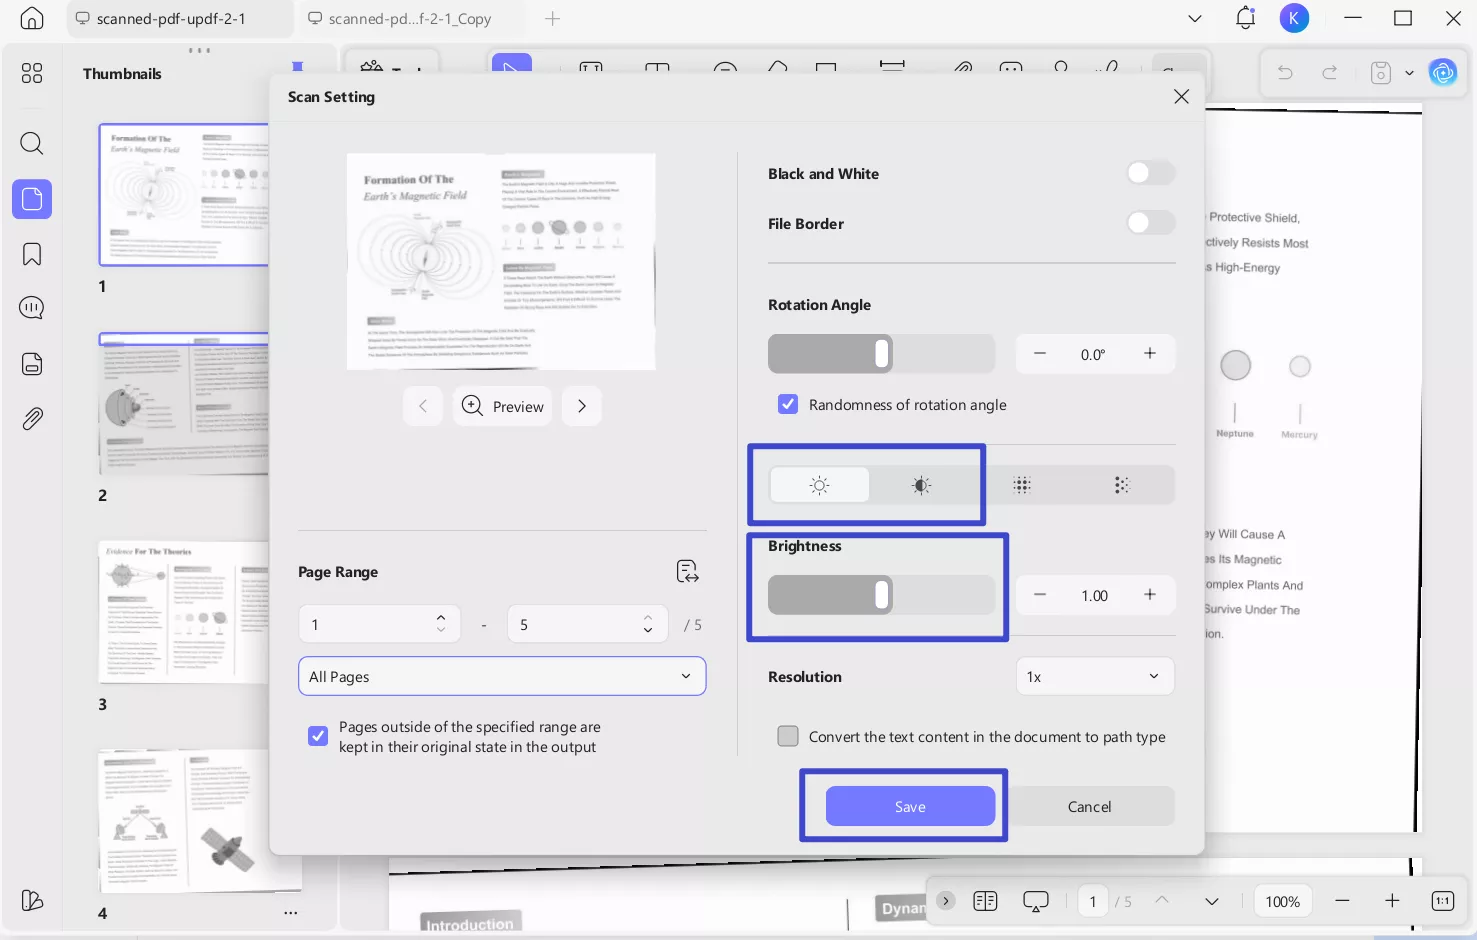The width and height of the screenshot is (1477, 940).
Task: Open the AI chat assistant panel
Action: click(x=31, y=308)
